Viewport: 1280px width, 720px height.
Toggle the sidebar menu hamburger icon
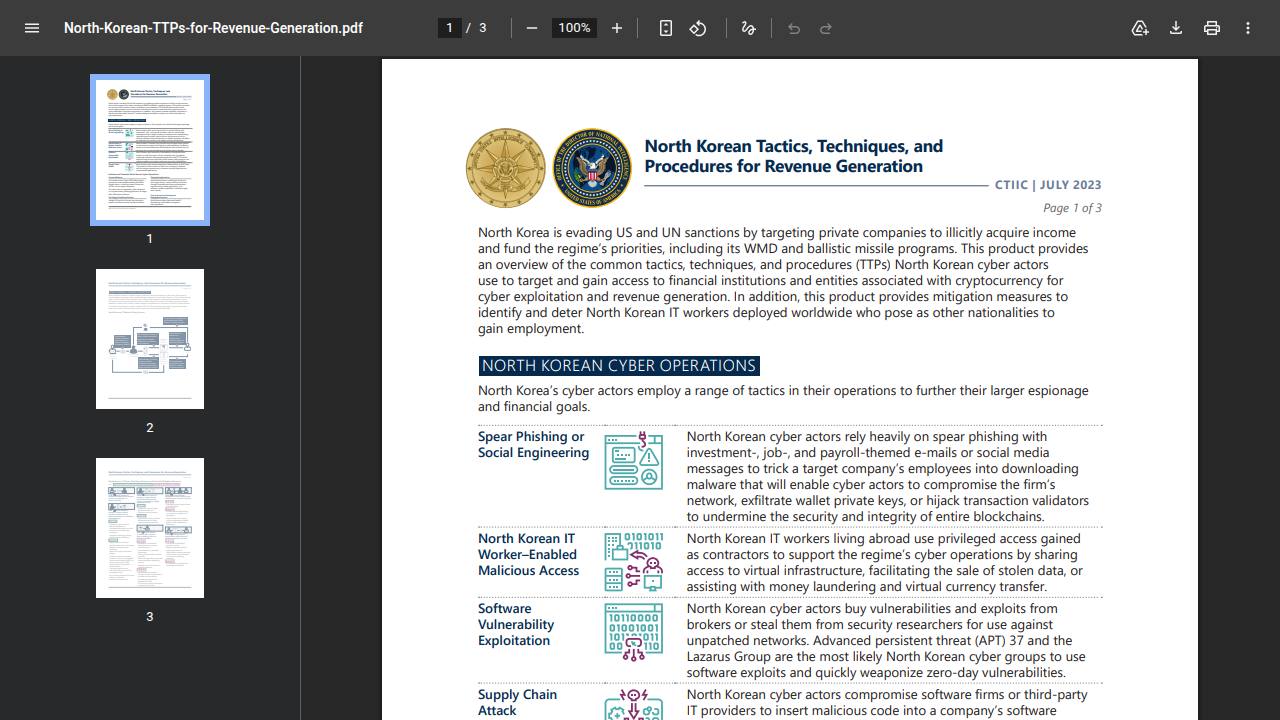point(32,28)
